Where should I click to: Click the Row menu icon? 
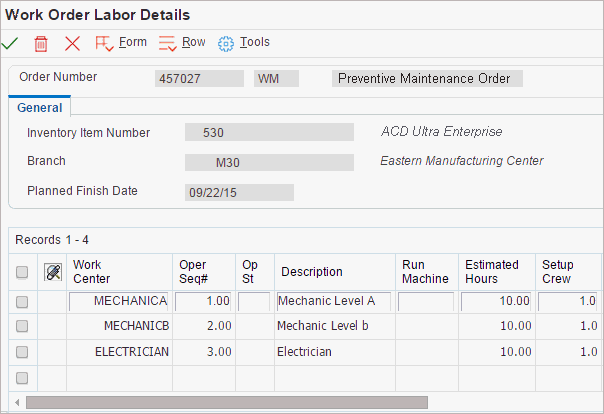click(x=167, y=43)
